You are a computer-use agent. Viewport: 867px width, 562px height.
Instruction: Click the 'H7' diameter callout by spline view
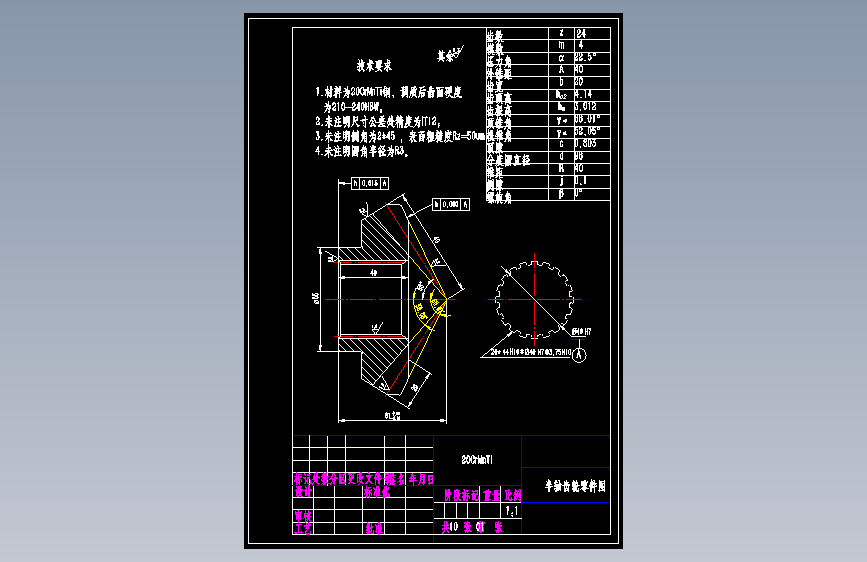pyautogui.click(x=582, y=331)
